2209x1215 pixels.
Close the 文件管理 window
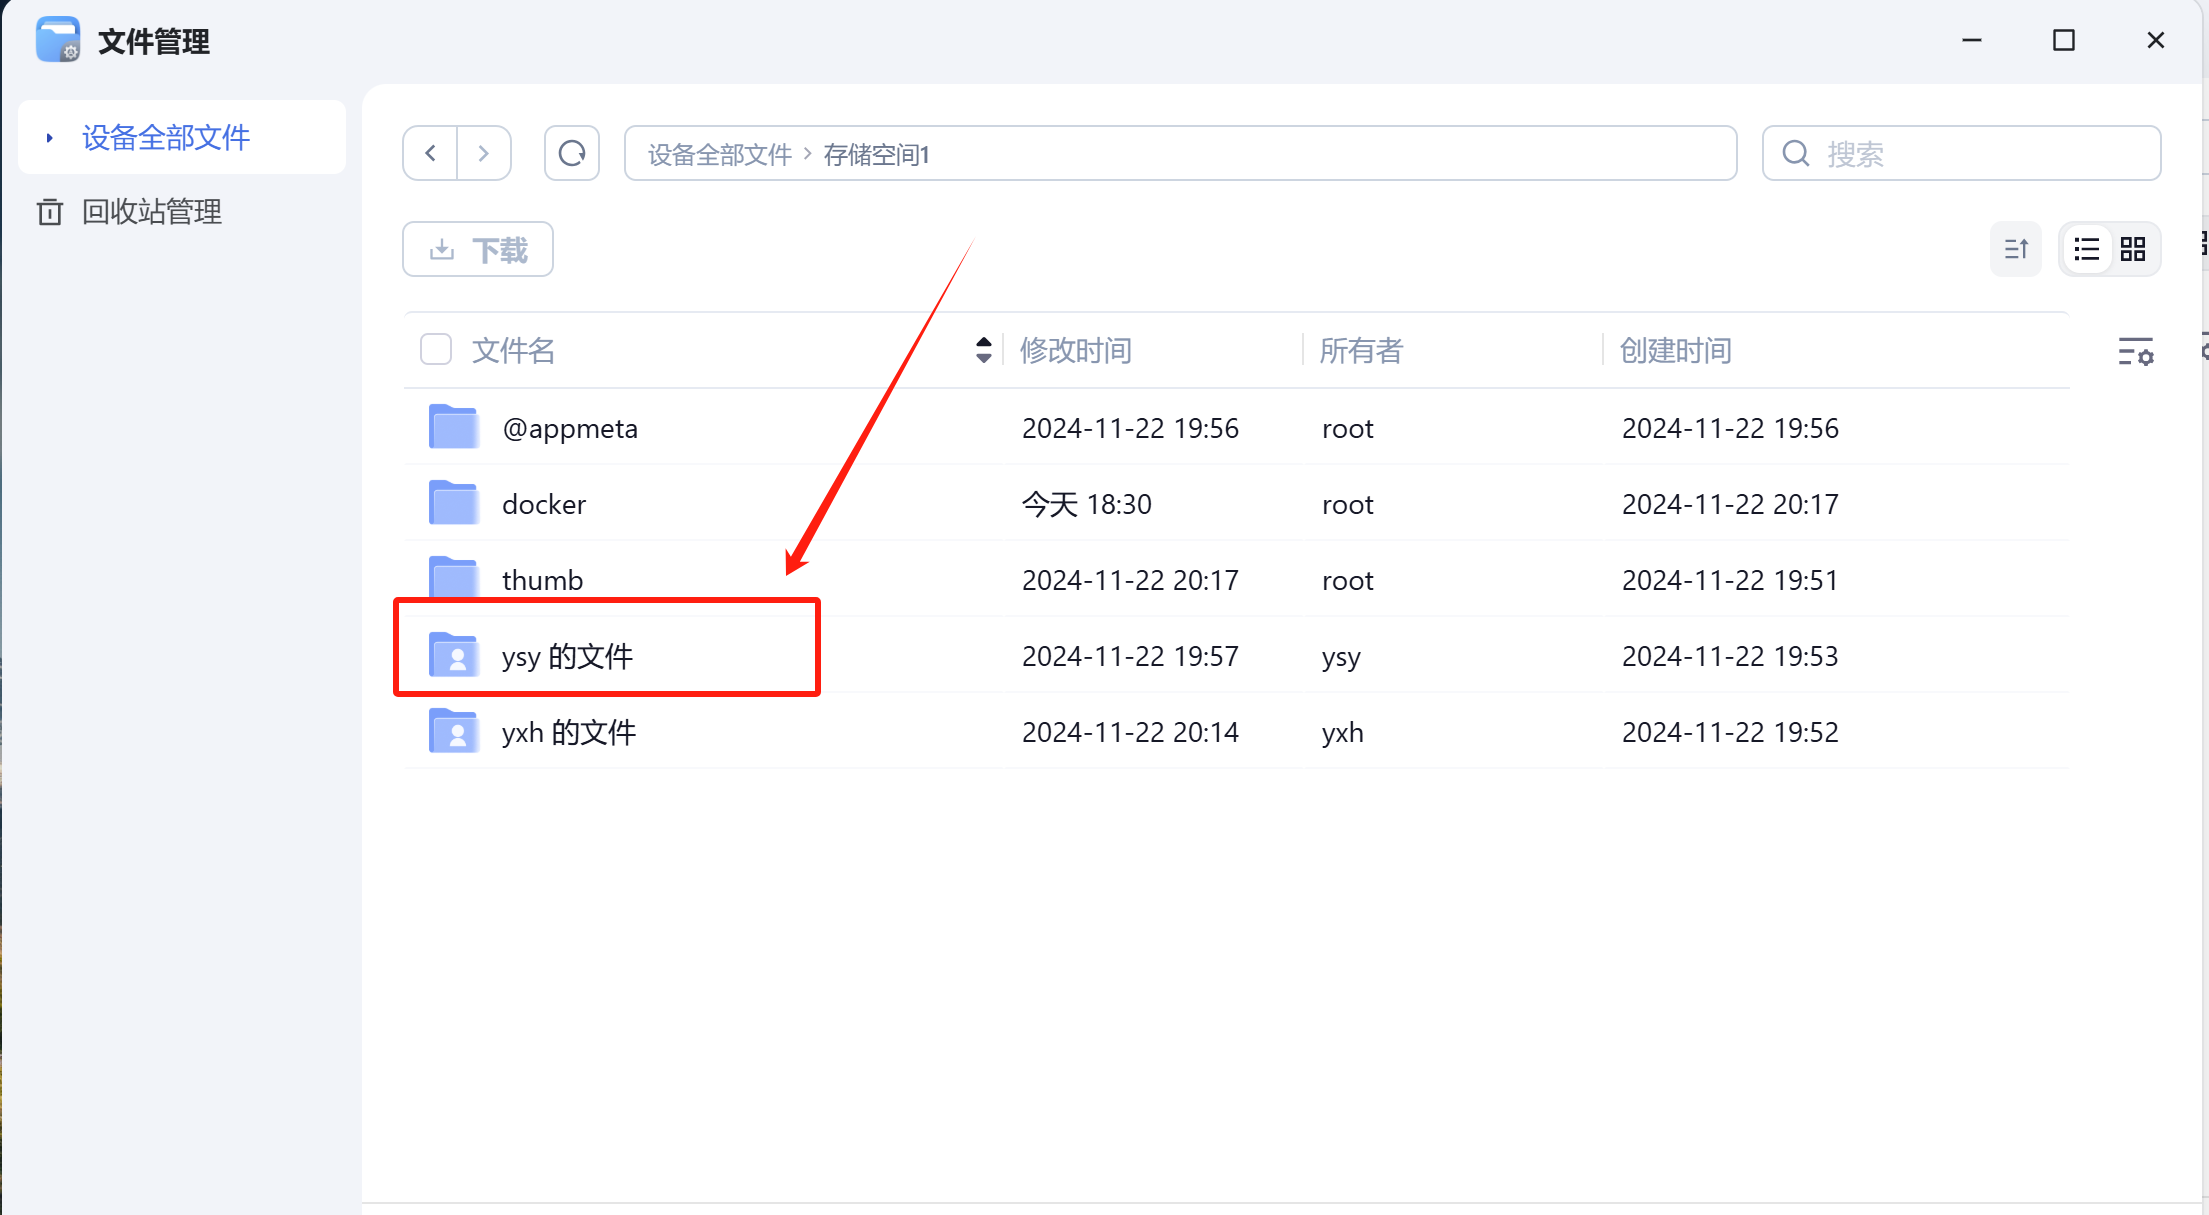(2156, 40)
